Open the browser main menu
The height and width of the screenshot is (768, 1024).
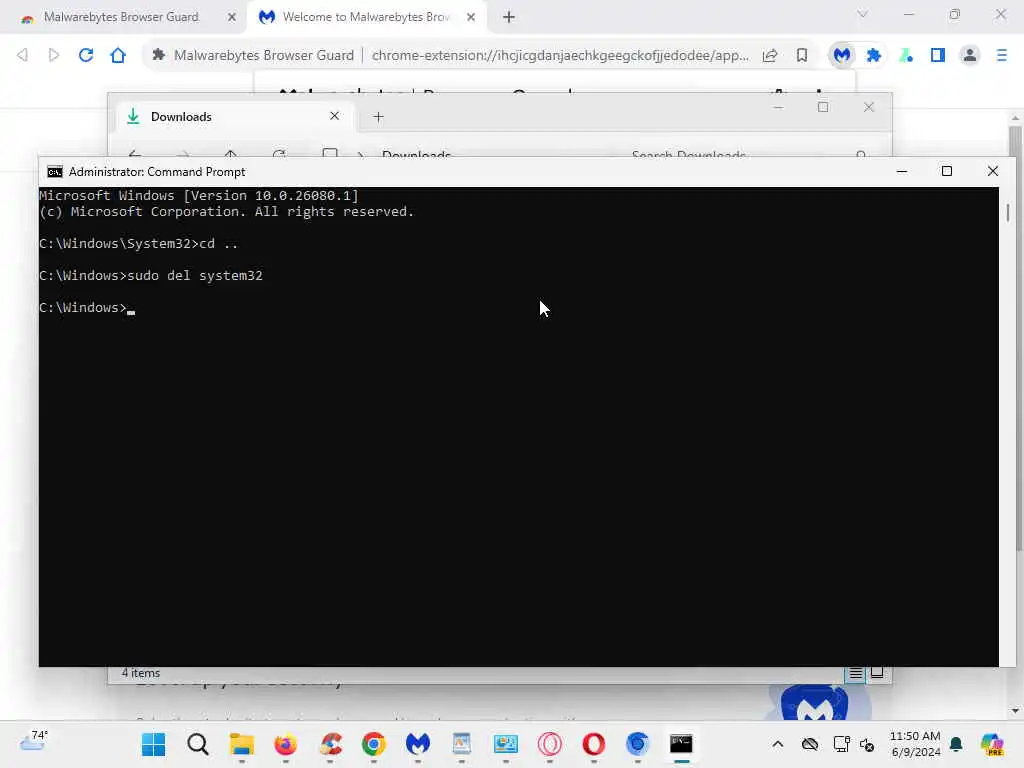[x=1001, y=56]
